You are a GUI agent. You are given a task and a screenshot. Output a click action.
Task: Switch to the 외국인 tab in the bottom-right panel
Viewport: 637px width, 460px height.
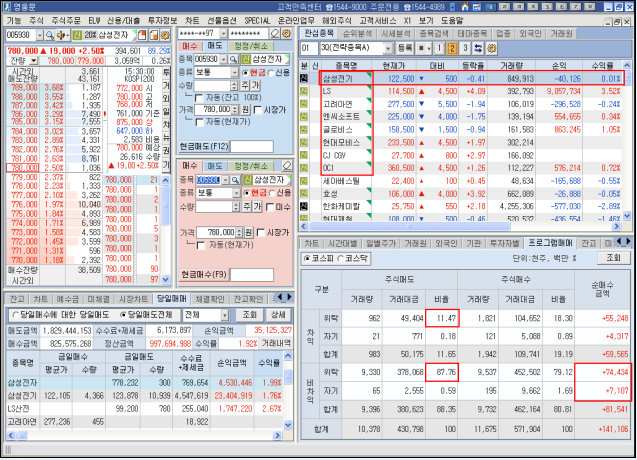tap(444, 243)
